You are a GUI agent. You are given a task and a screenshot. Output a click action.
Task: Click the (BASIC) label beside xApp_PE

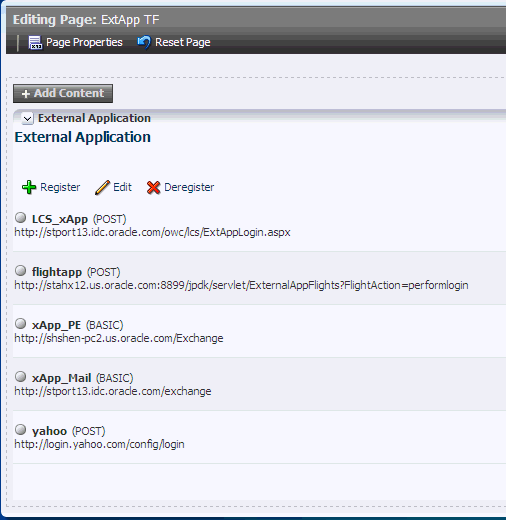coord(105,325)
